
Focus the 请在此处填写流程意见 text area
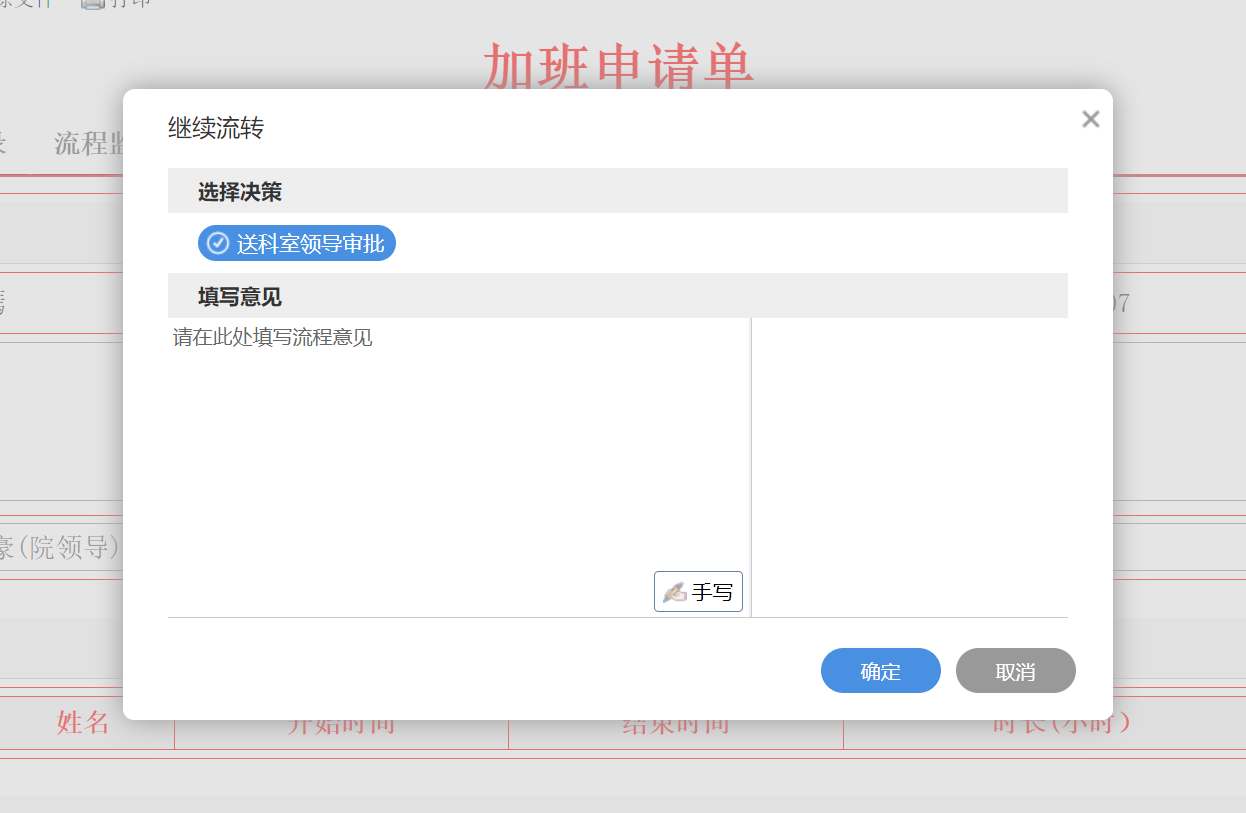click(x=458, y=450)
